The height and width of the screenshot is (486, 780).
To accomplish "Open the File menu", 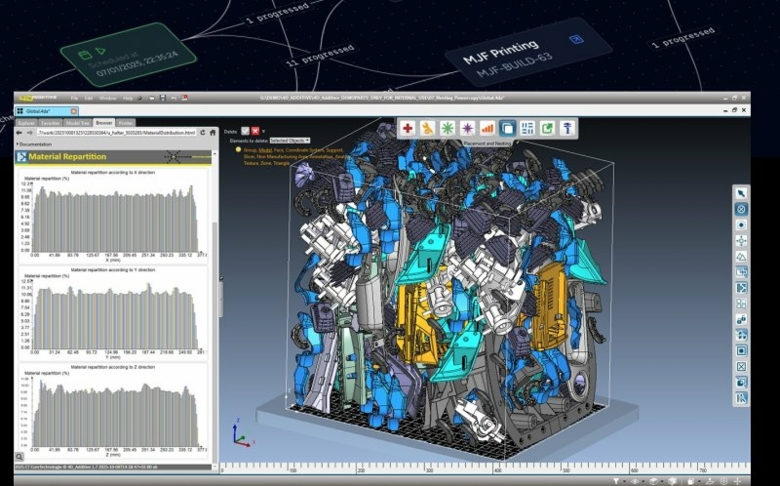I will pos(74,98).
